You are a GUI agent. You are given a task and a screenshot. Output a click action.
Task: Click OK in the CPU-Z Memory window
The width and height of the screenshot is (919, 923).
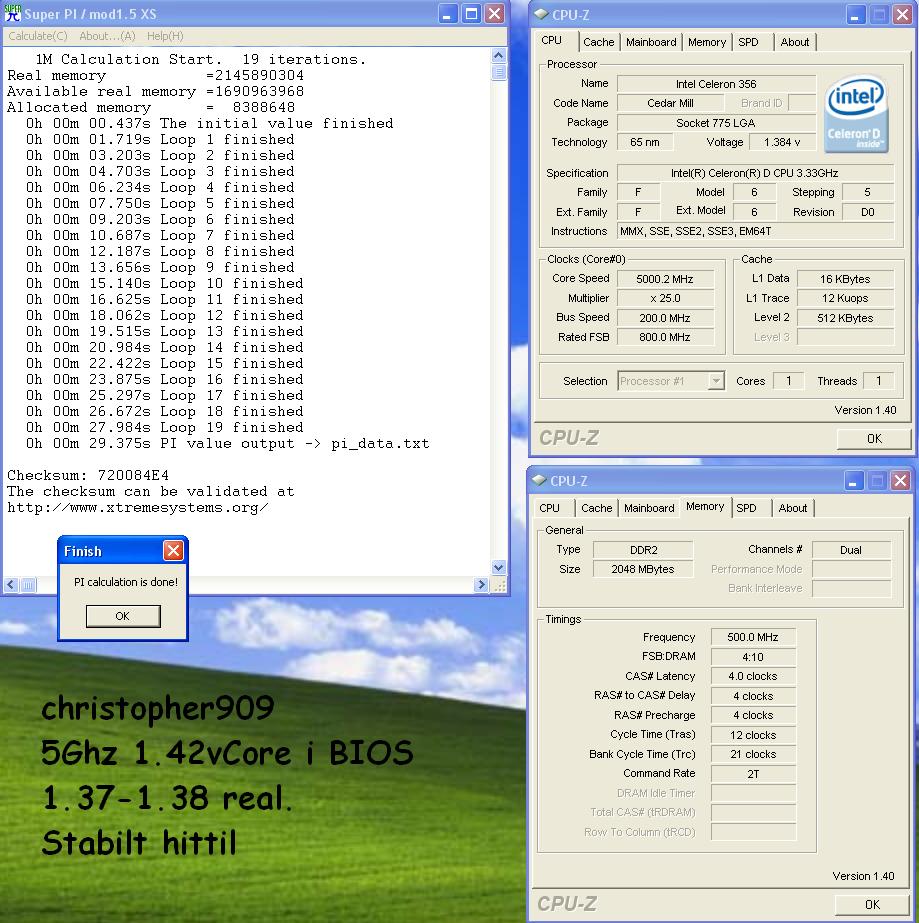coord(872,904)
